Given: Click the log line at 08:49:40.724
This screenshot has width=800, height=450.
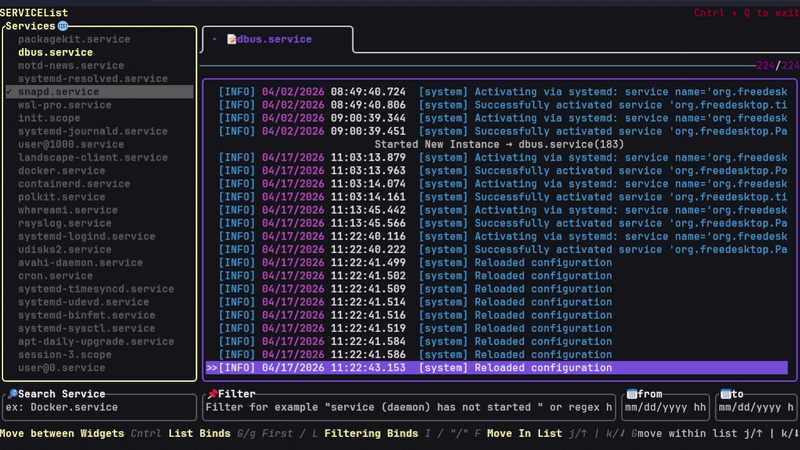Looking at the screenshot, I should [497, 92].
